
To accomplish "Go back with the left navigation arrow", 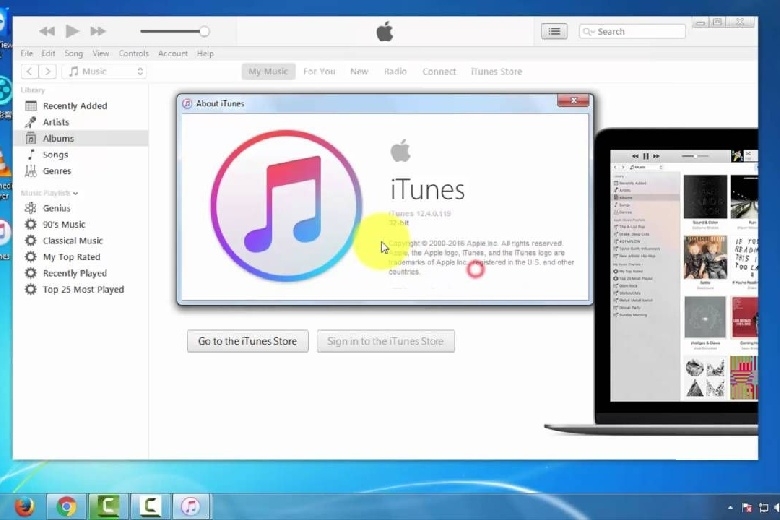I will pyautogui.click(x=30, y=71).
